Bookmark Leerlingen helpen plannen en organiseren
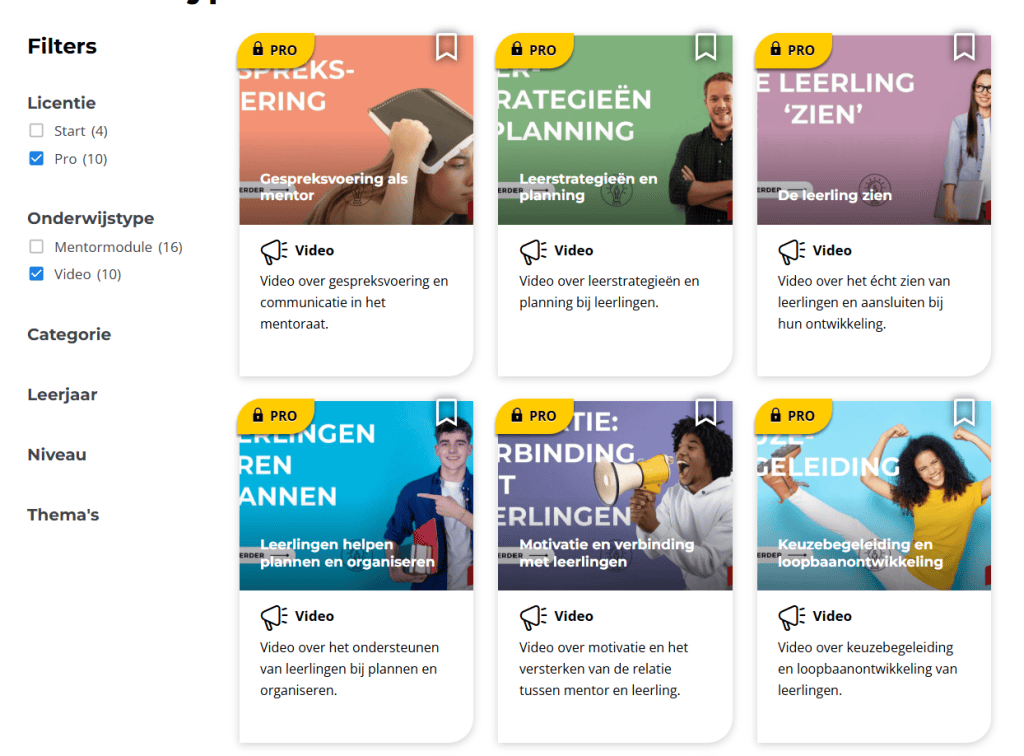 tap(446, 412)
